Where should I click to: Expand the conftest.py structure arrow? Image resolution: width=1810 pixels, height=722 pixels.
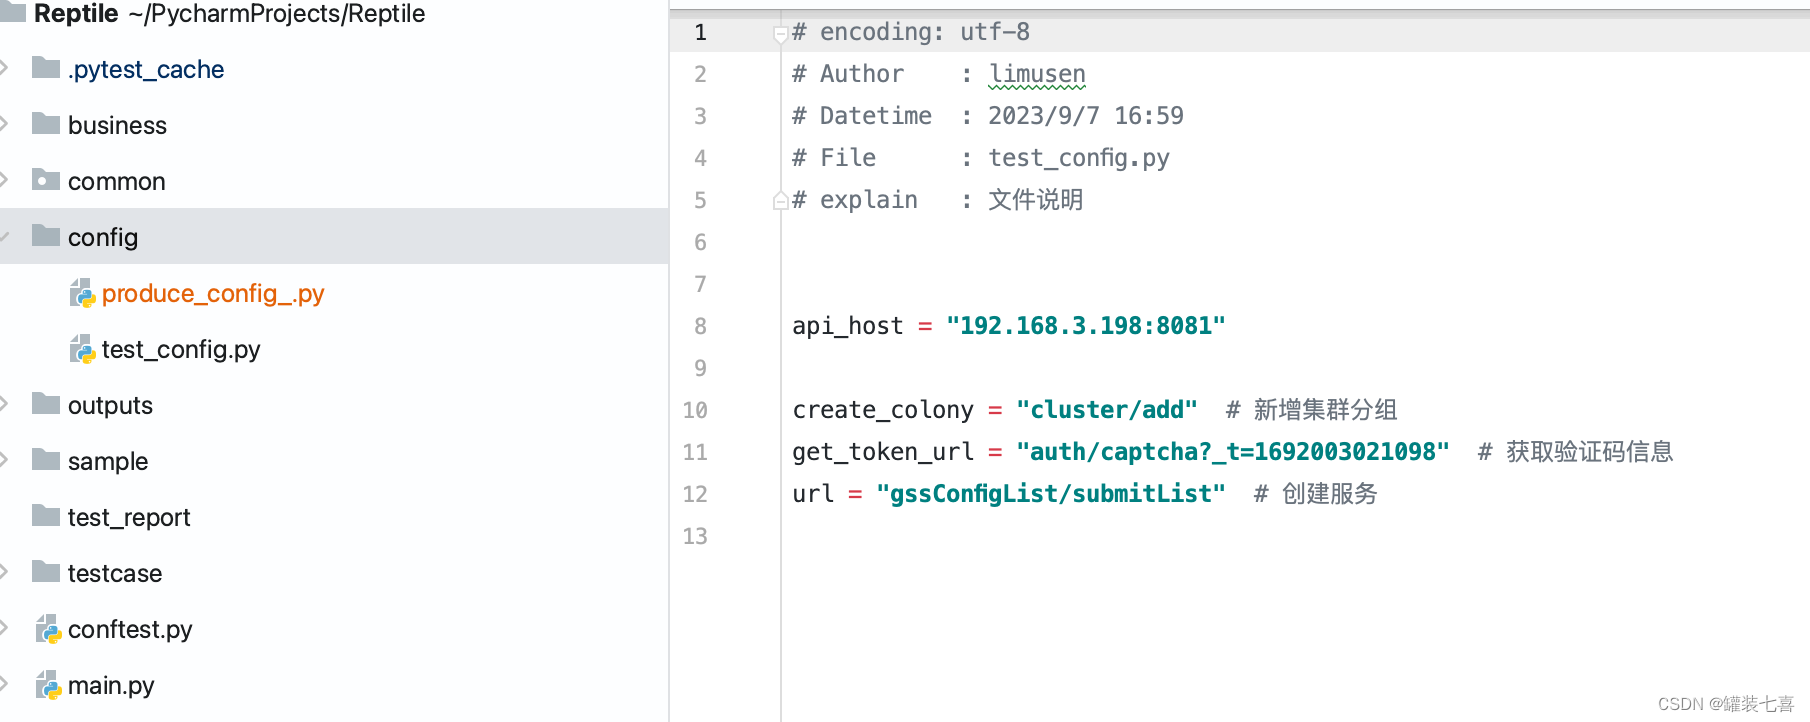(4, 628)
